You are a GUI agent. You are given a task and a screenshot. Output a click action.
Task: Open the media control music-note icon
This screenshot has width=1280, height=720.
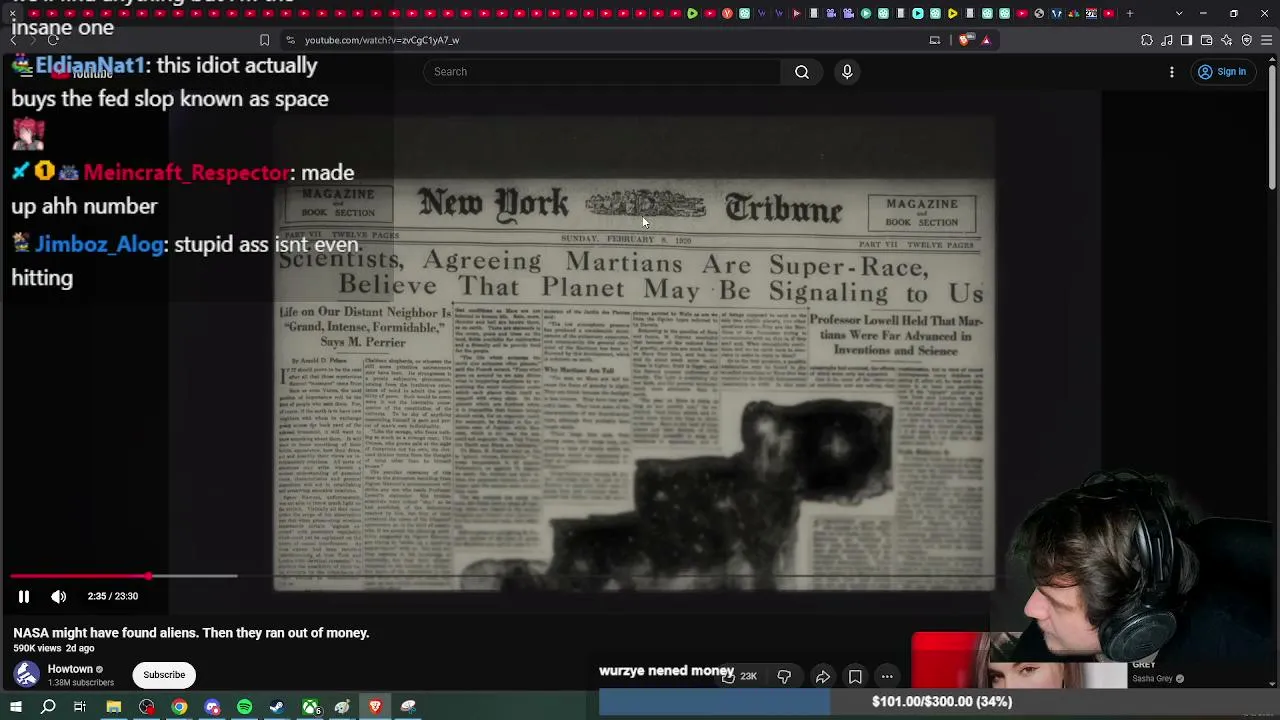tap(1167, 40)
